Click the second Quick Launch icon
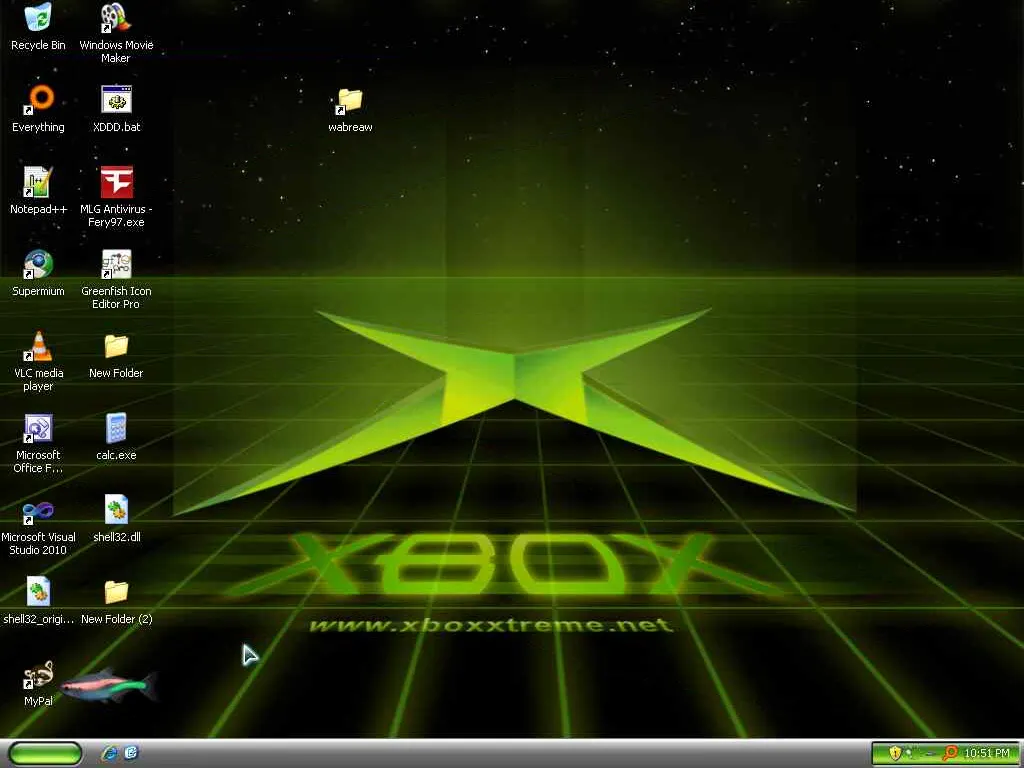 131,753
